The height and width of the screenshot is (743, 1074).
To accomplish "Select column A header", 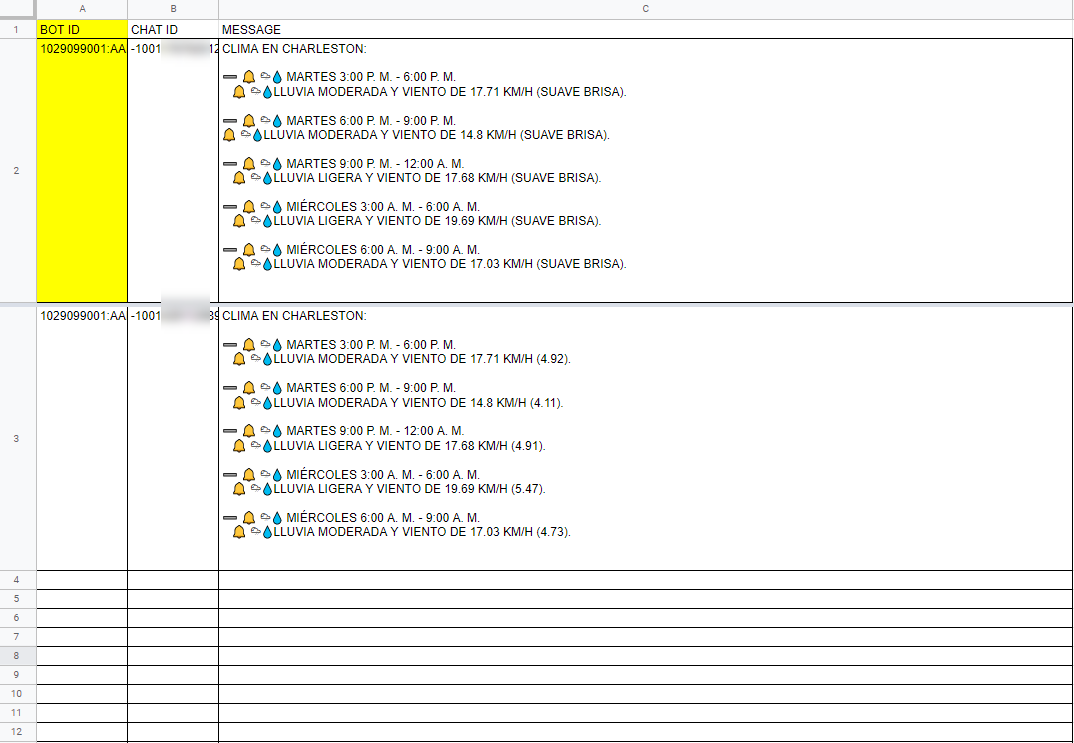I will 82,10.
